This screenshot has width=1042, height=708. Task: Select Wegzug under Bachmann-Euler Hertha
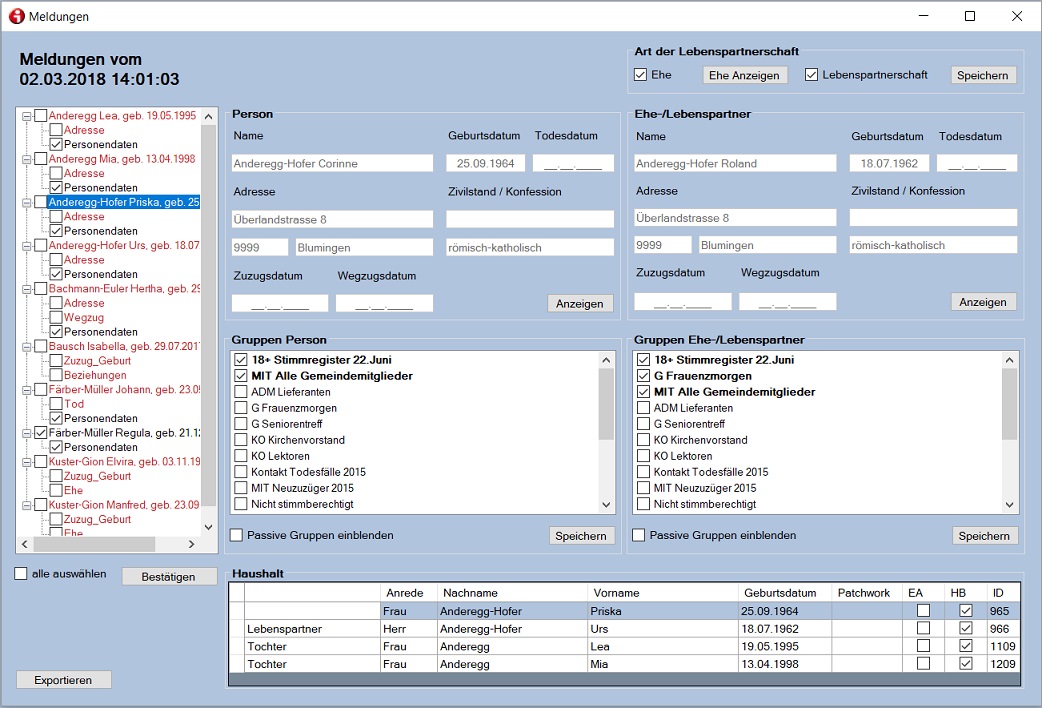pyautogui.click(x=84, y=318)
